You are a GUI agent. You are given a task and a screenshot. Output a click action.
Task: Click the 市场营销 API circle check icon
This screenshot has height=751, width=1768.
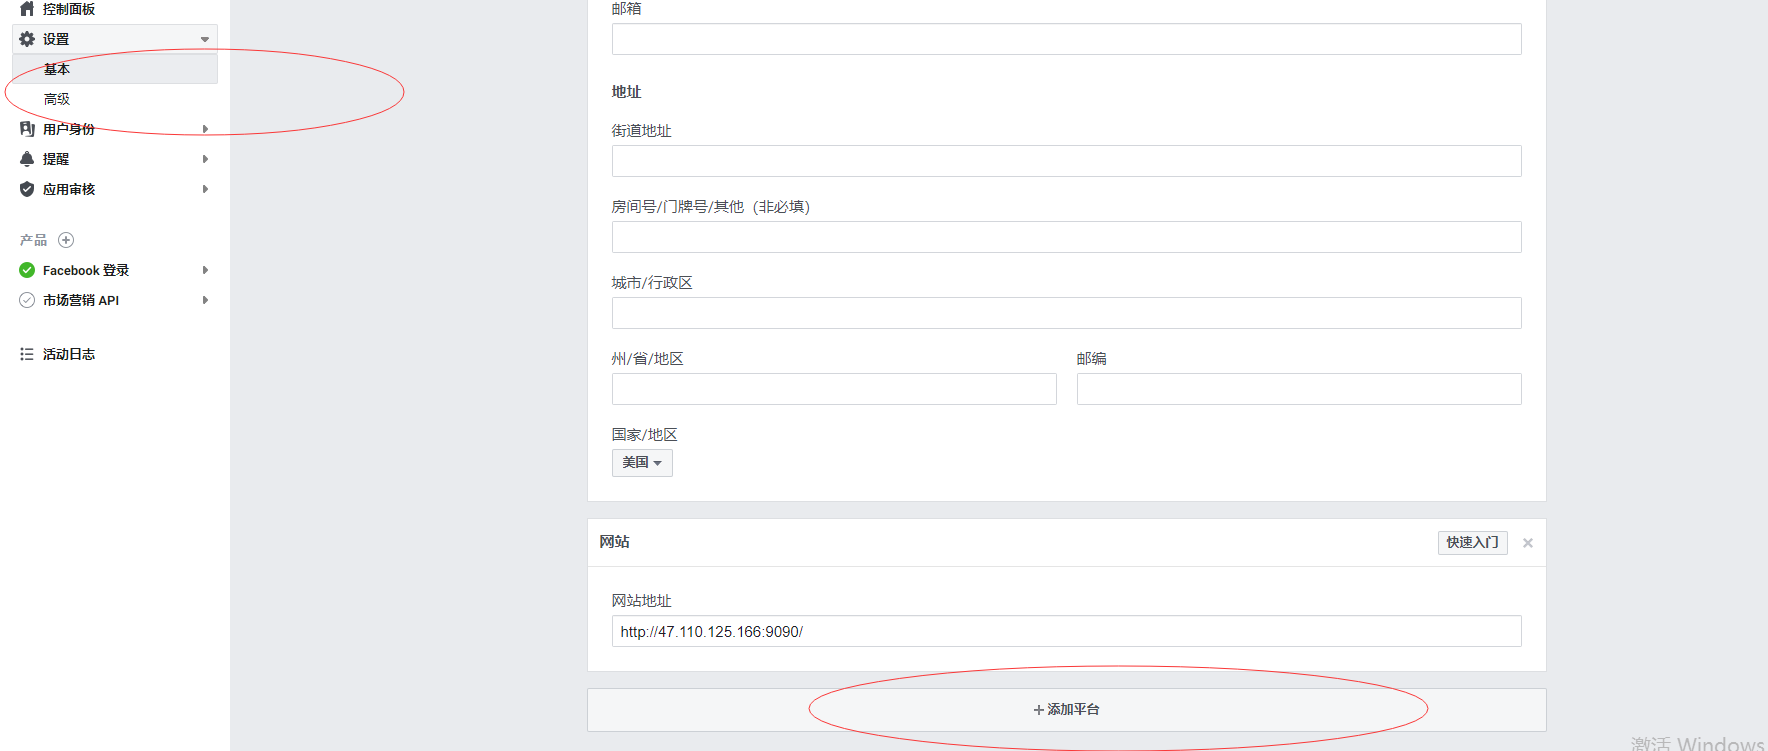27,300
